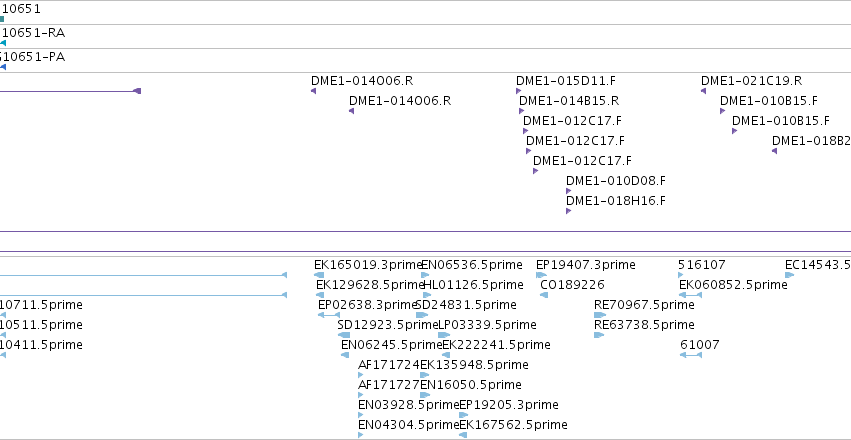Click the cyan arrow under 10651-RA
The image size is (851, 440).
3,43
